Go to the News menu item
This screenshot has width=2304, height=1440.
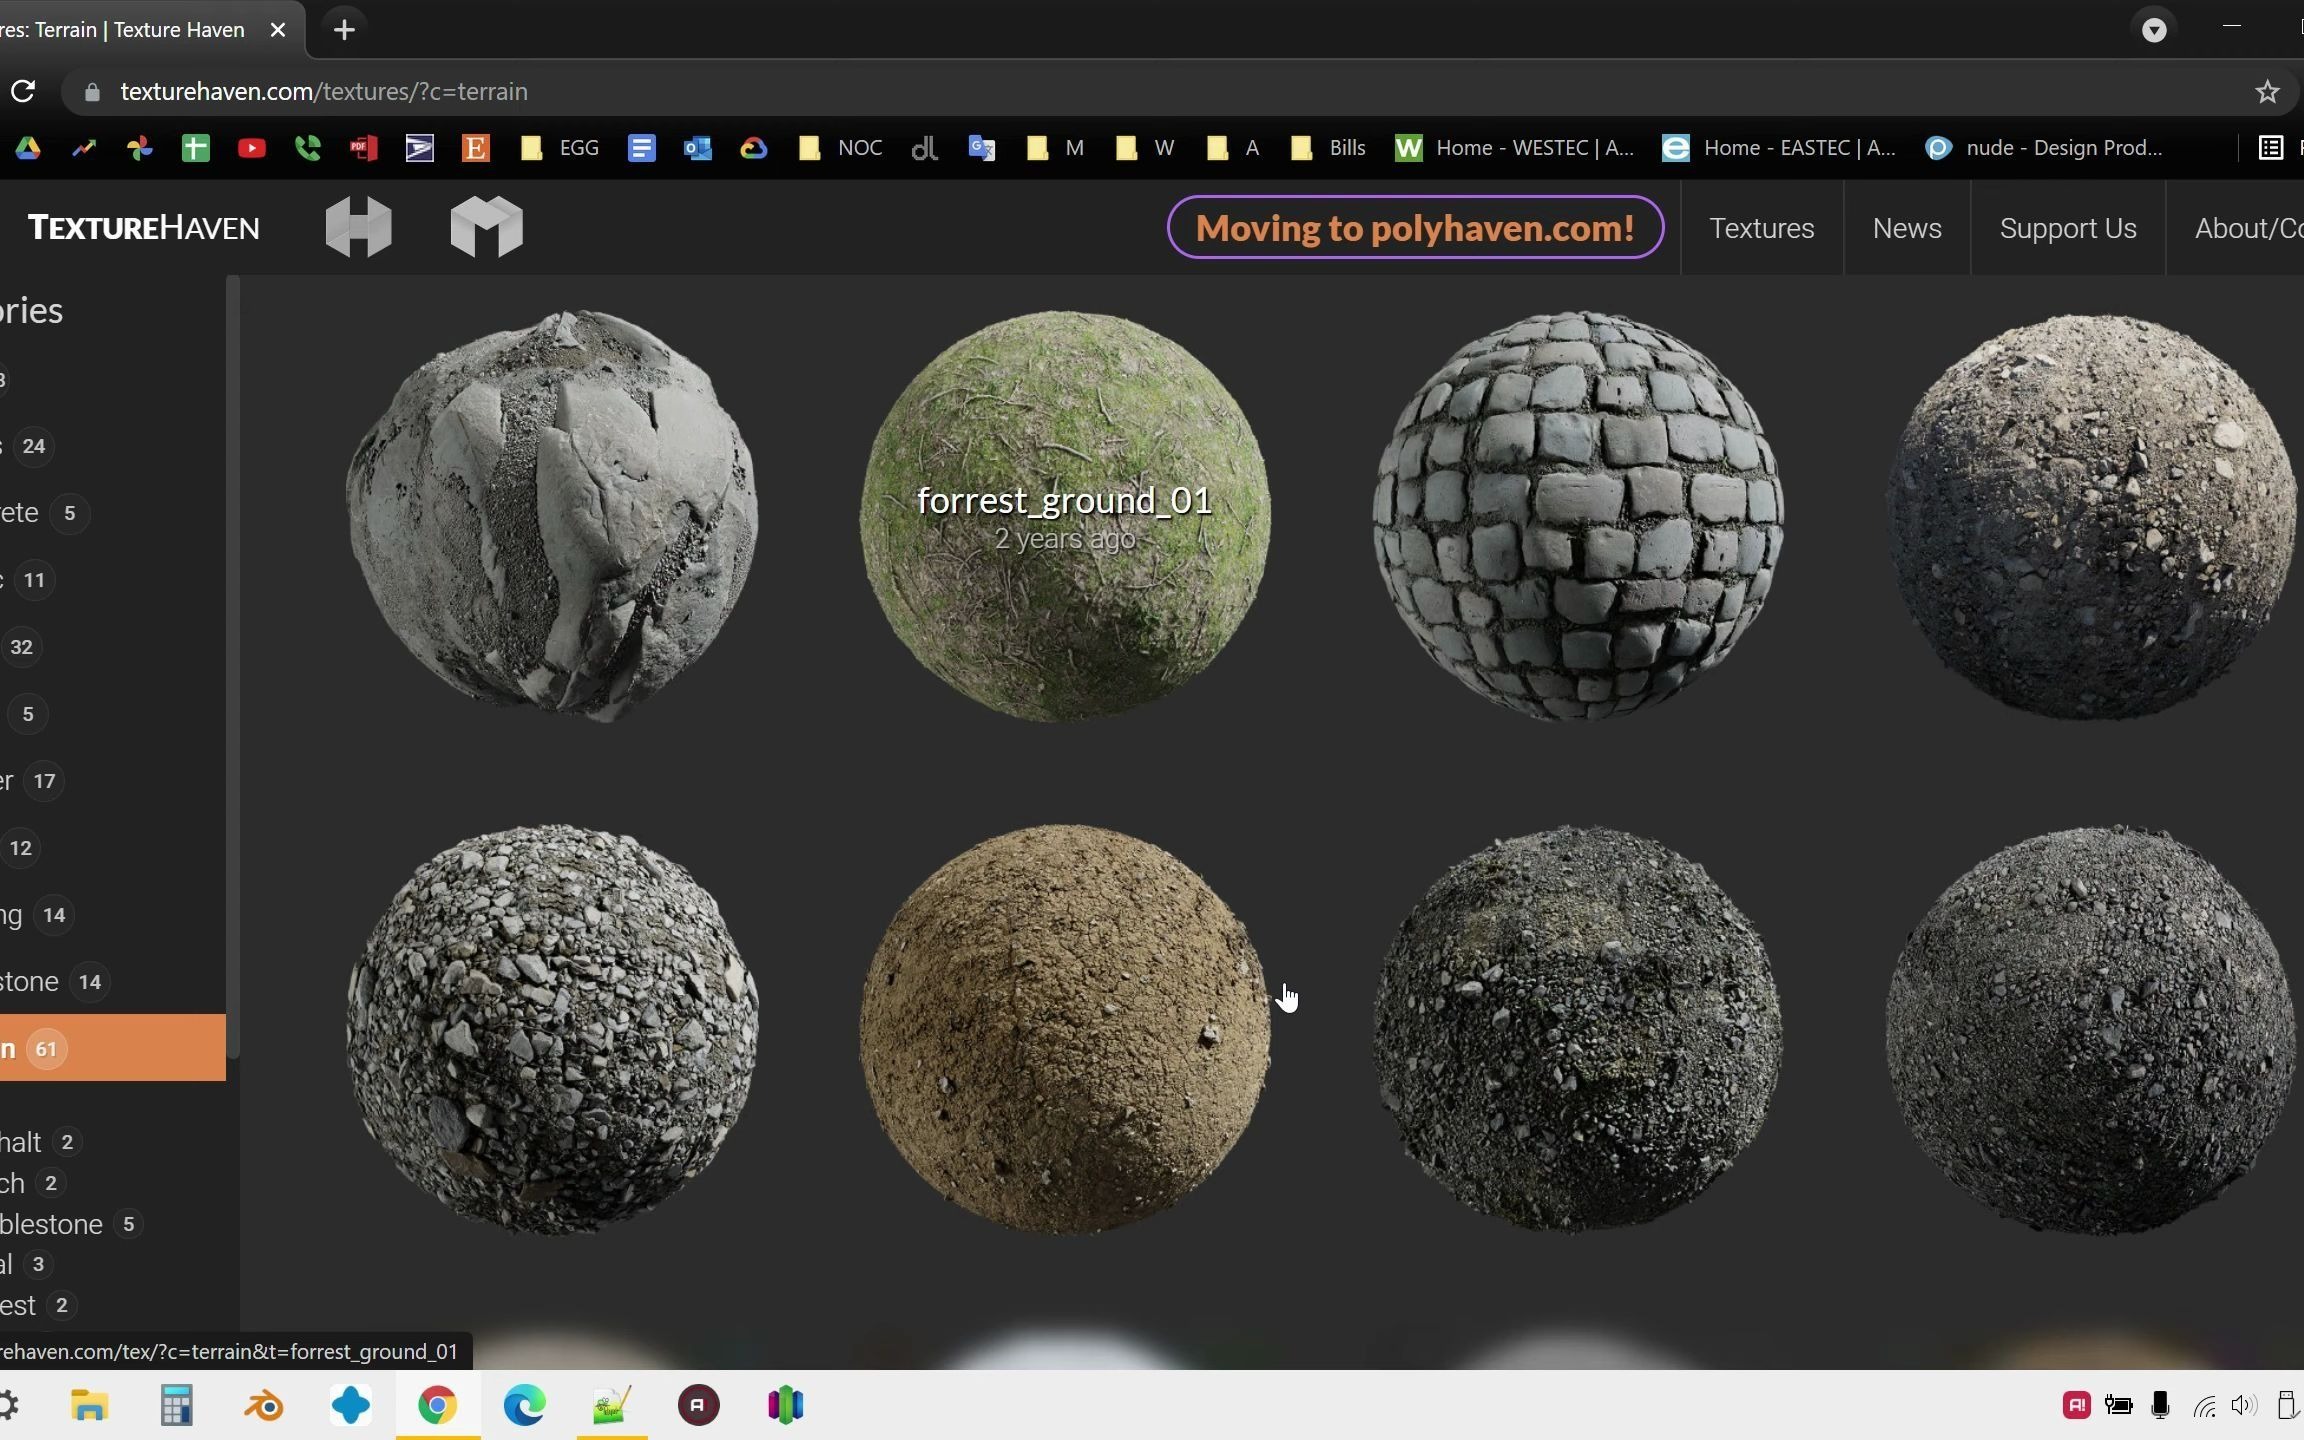(1906, 228)
